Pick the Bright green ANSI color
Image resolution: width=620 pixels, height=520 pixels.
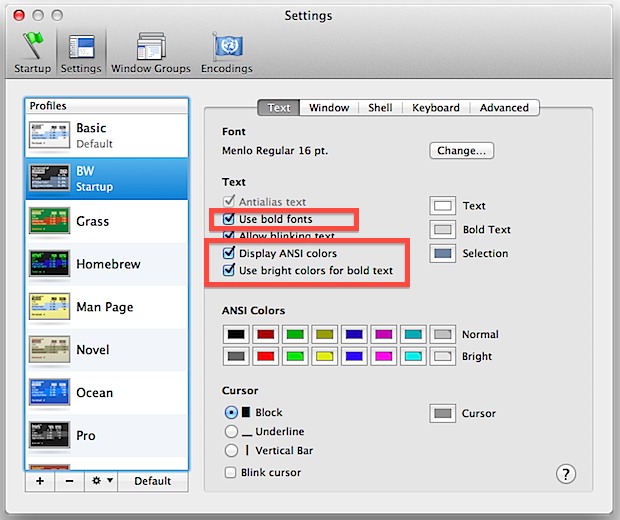click(x=295, y=356)
